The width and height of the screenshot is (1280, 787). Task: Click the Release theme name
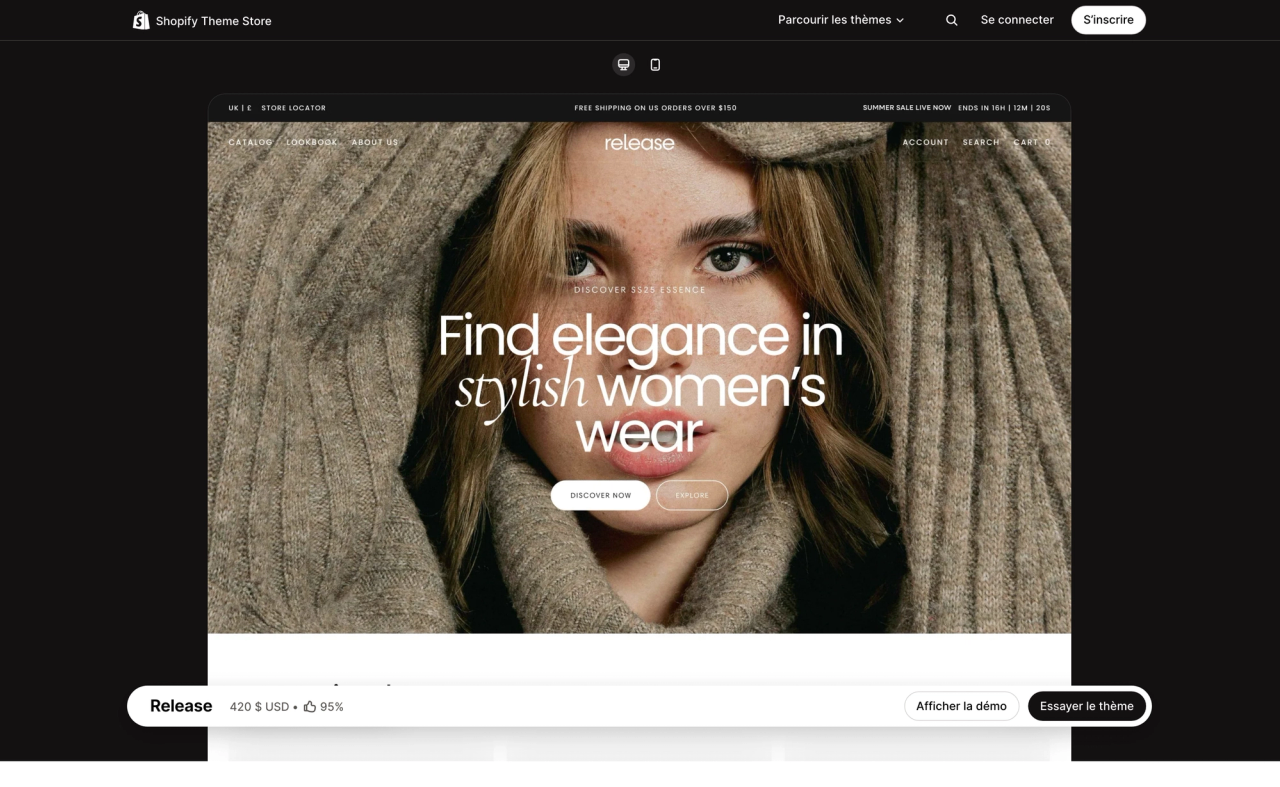181,706
